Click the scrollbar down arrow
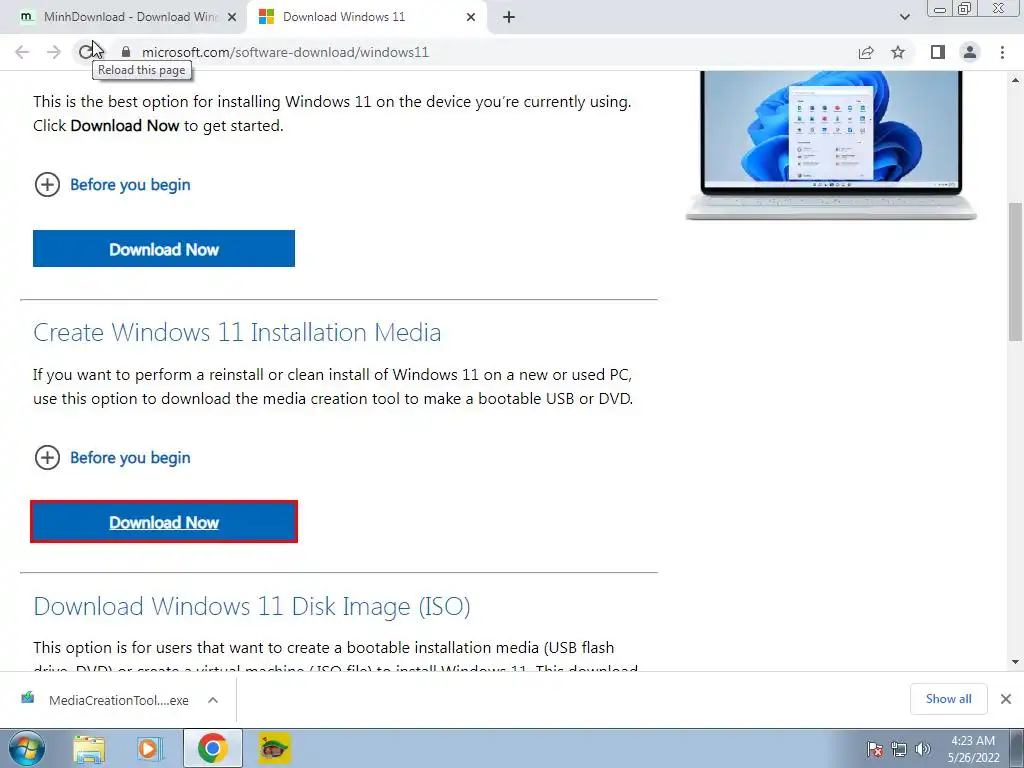This screenshot has width=1024, height=768. [x=1016, y=662]
